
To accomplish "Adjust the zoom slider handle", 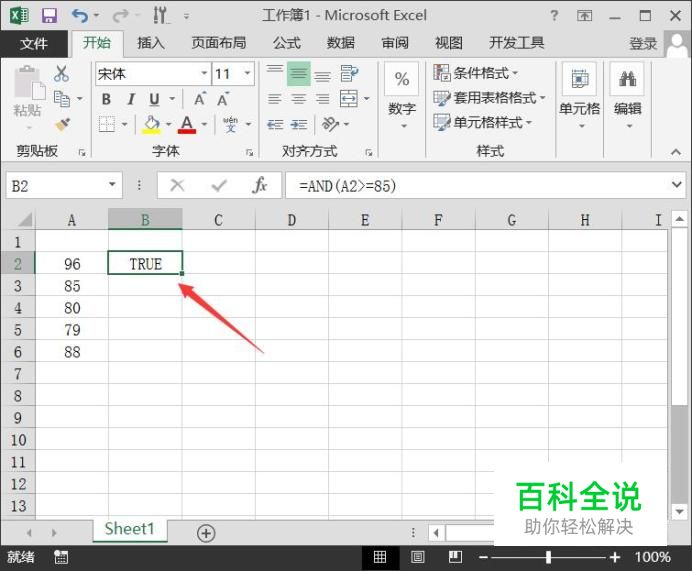I will tap(548, 557).
